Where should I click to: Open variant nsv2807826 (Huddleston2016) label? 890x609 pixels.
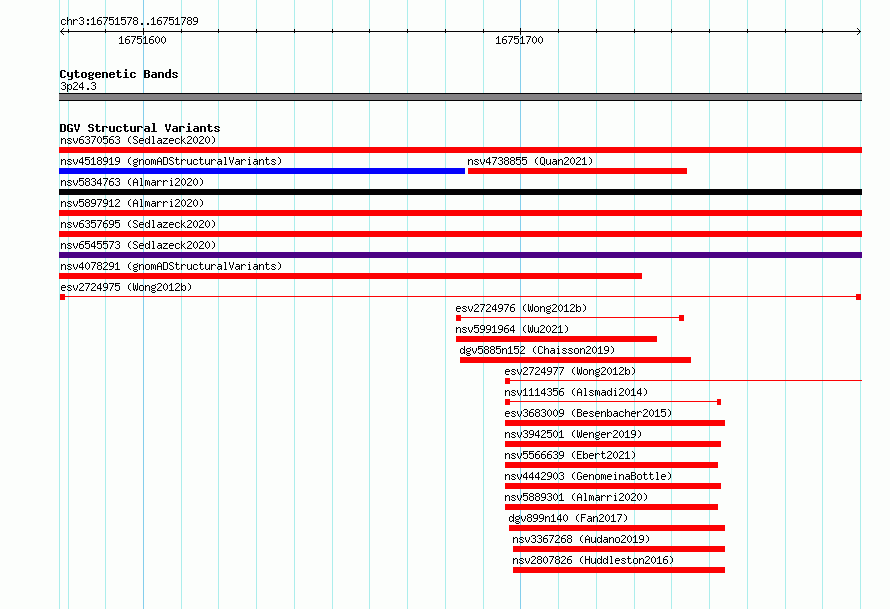(x=593, y=560)
